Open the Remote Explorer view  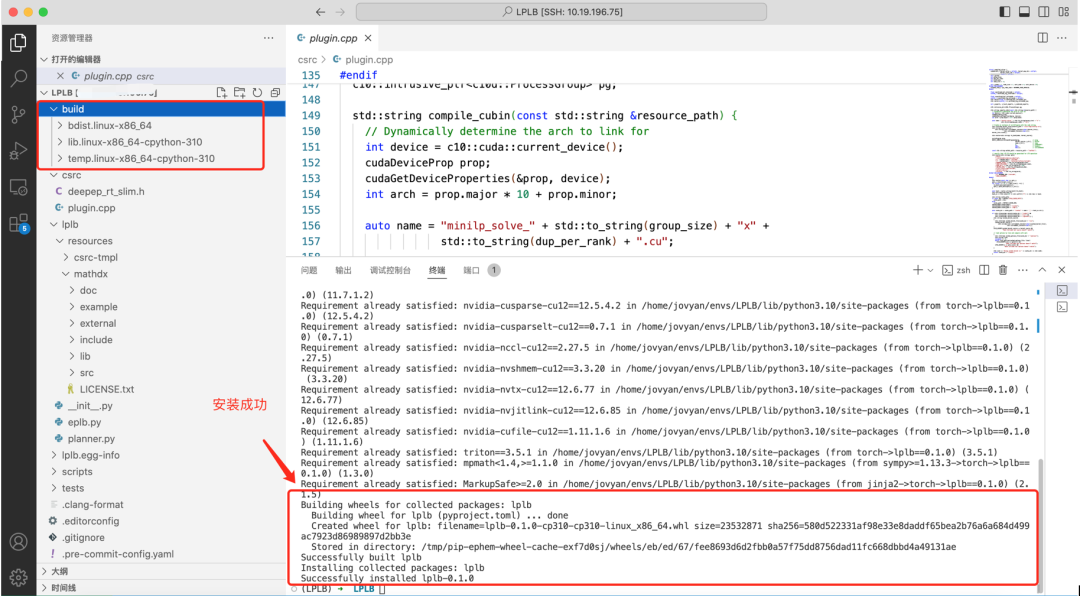click(19, 187)
